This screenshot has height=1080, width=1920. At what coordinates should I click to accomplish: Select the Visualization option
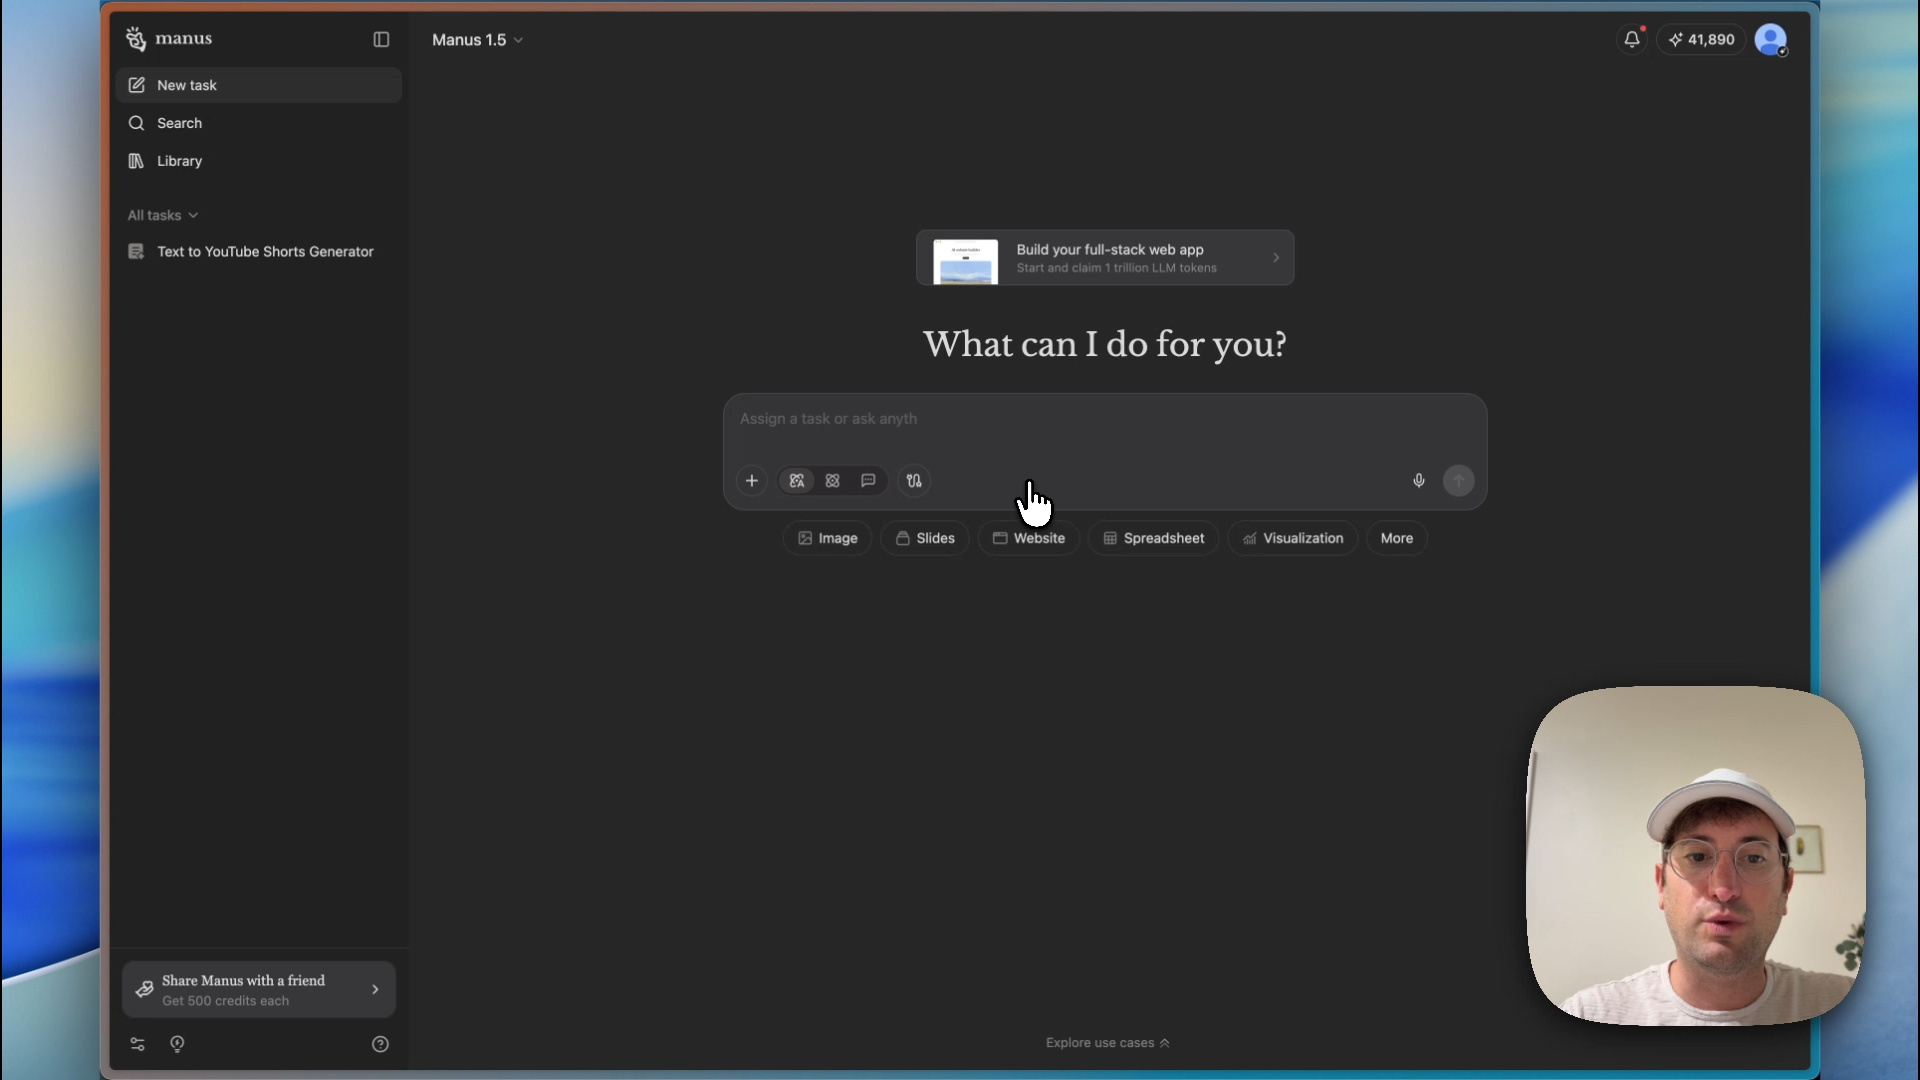(x=1291, y=538)
